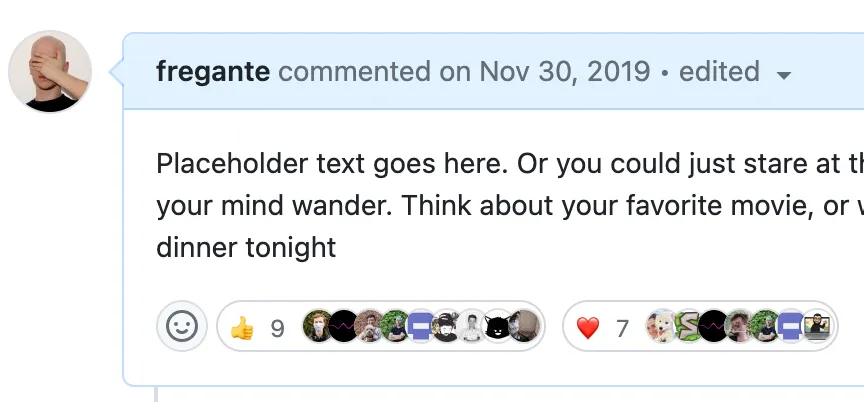This screenshot has width=864, height=402.
Task: Click fregante's facepalm profile avatar
Action: click(x=50, y=71)
